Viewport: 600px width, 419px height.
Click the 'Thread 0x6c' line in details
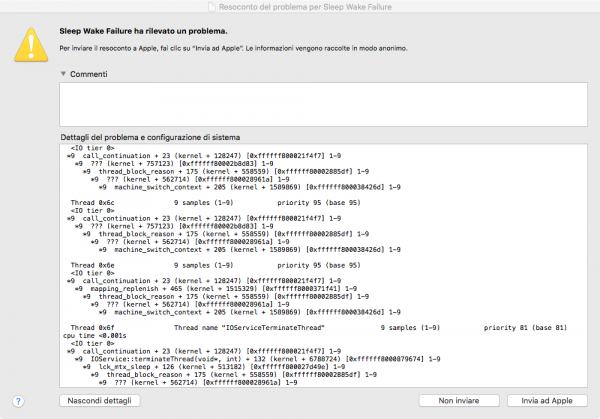coord(215,203)
